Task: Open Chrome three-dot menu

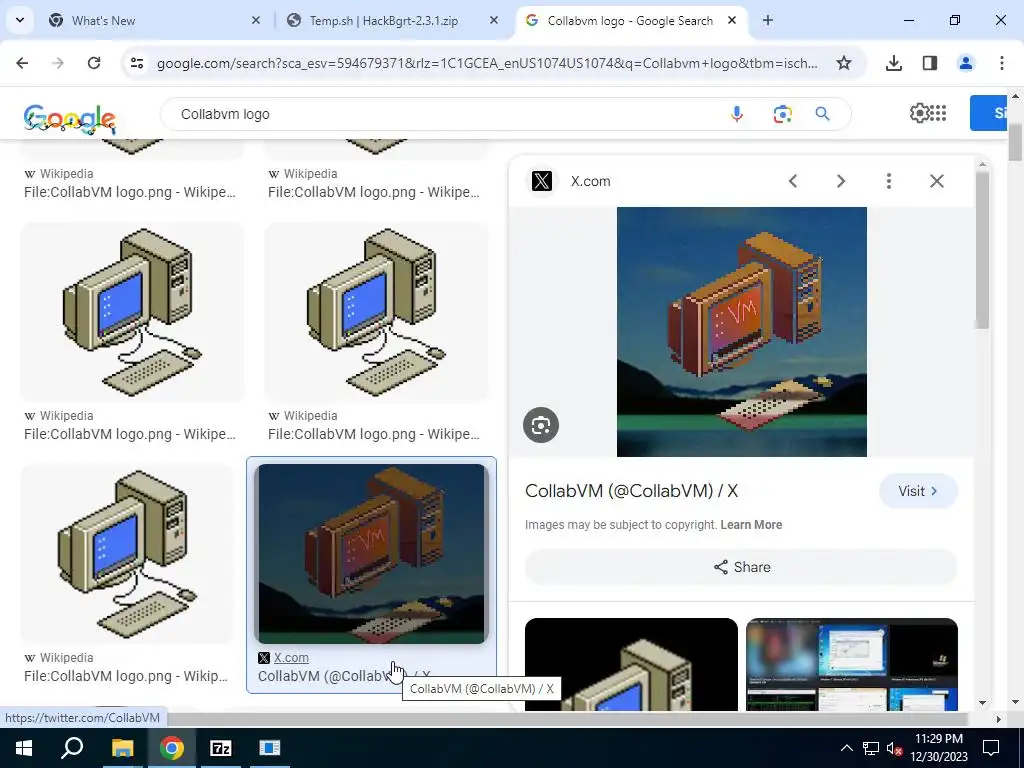Action: [1002, 63]
